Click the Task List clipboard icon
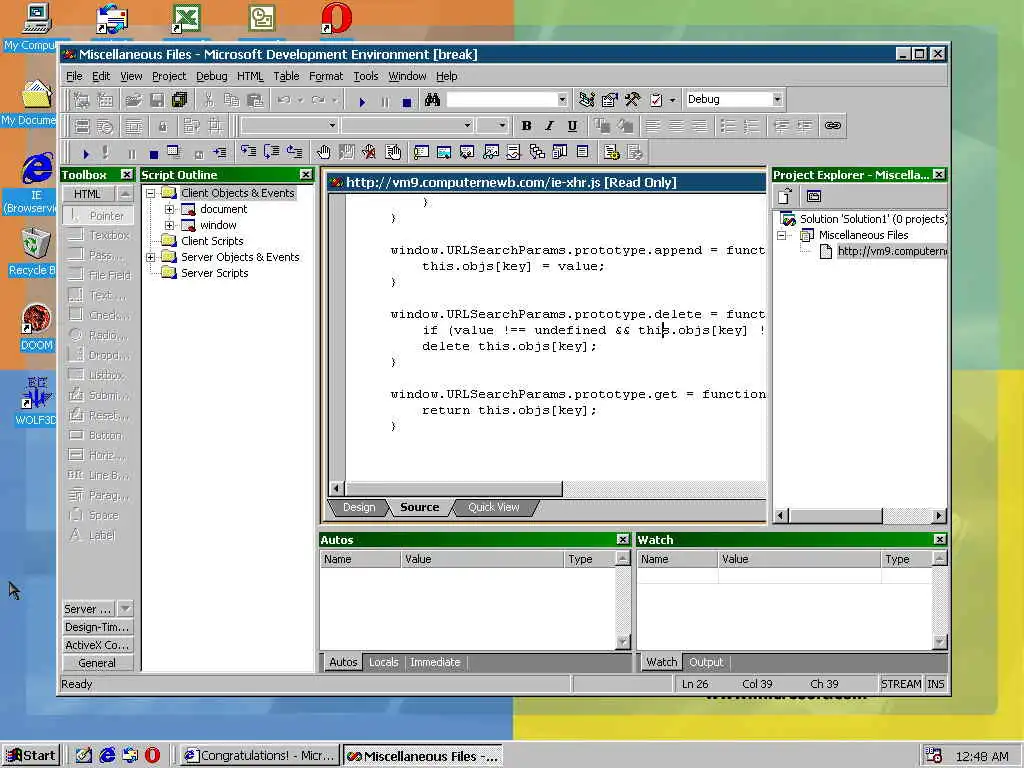The height and width of the screenshot is (768, 1024). click(x=656, y=100)
